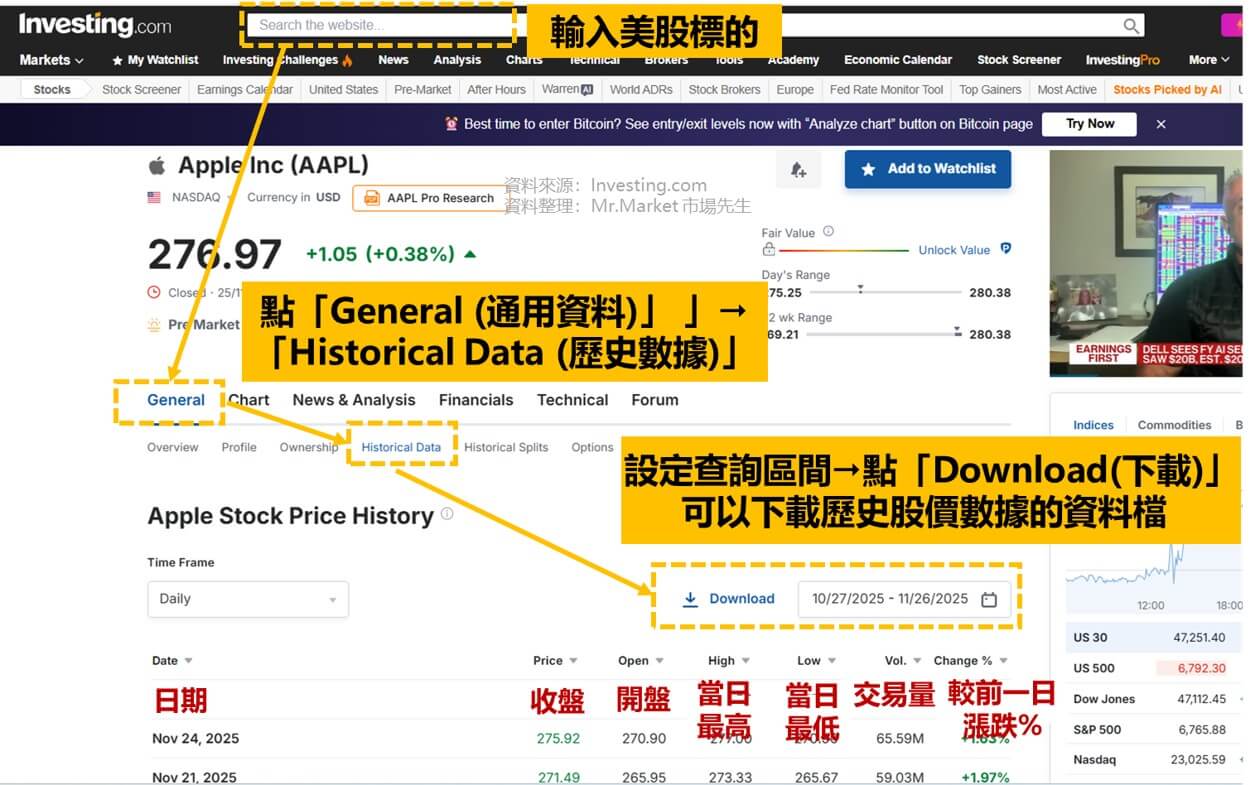Expand the More navigation menu
Screen dimensions: 1260x785
[x=1208, y=59]
